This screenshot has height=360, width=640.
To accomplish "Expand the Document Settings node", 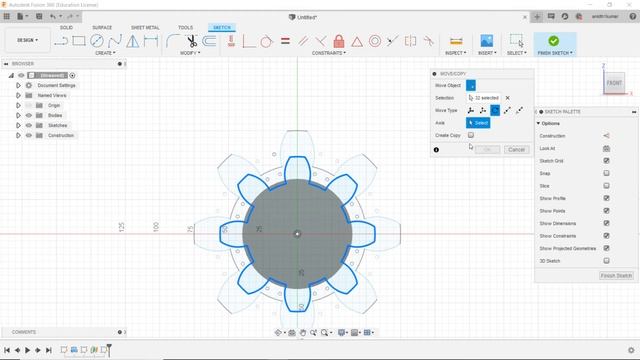I will (18, 85).
